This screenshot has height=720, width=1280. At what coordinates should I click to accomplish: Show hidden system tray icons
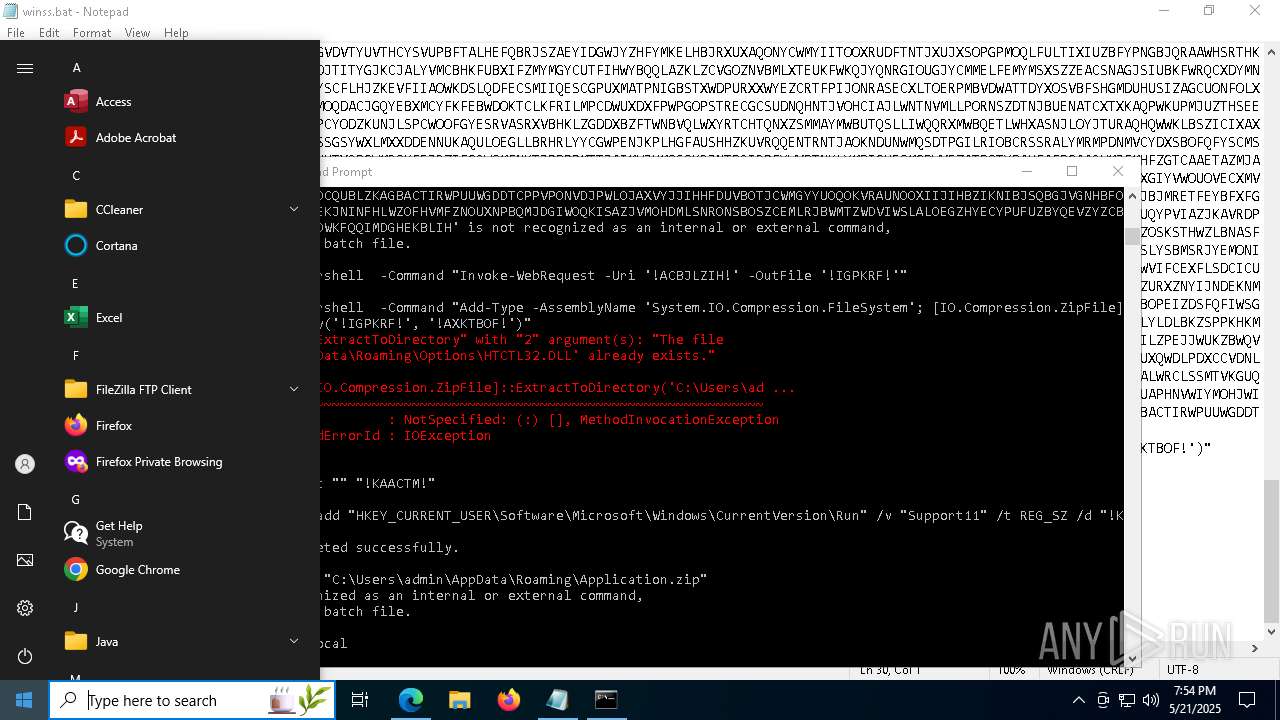click(1078, 700)
